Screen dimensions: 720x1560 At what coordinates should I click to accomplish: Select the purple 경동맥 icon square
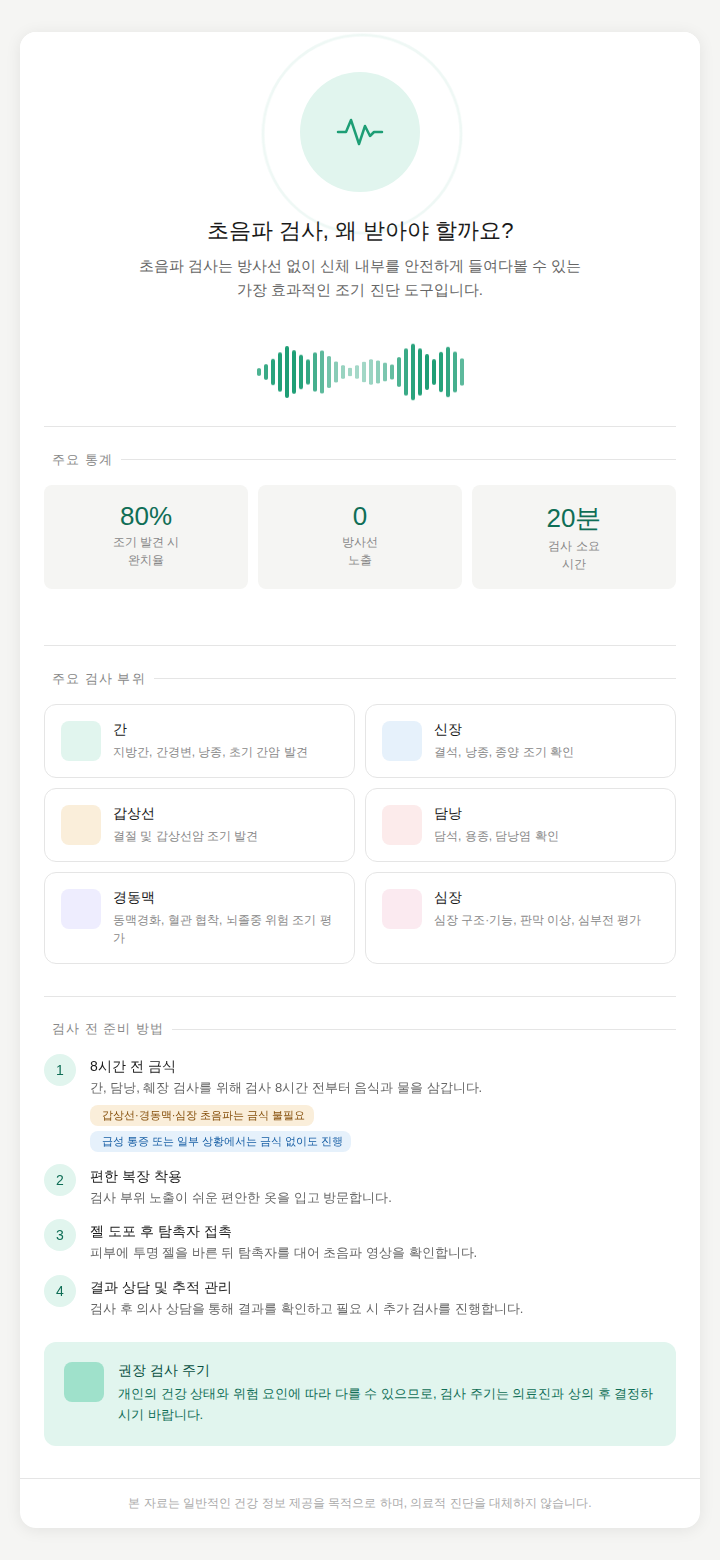tap(81, 909)
